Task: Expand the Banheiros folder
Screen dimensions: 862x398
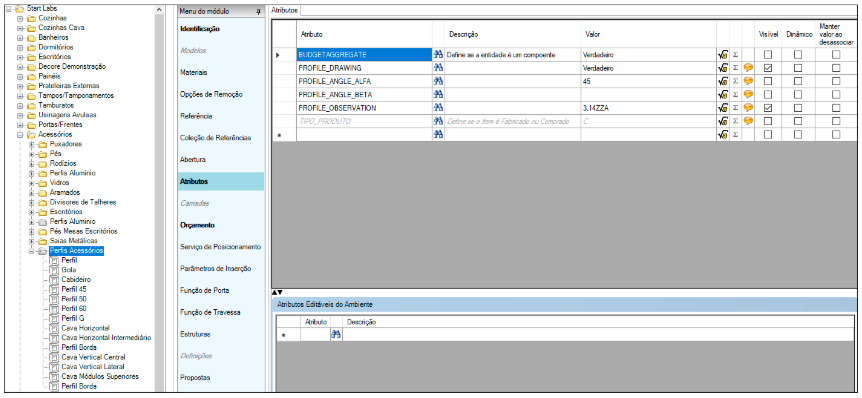Action: [20, 37]
